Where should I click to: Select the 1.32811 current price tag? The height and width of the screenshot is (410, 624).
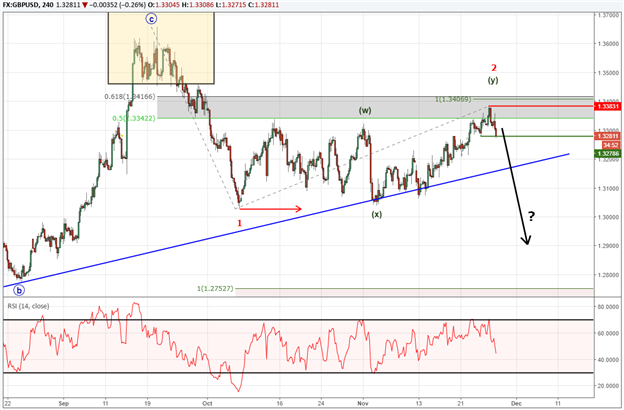[x=607, y=136]
